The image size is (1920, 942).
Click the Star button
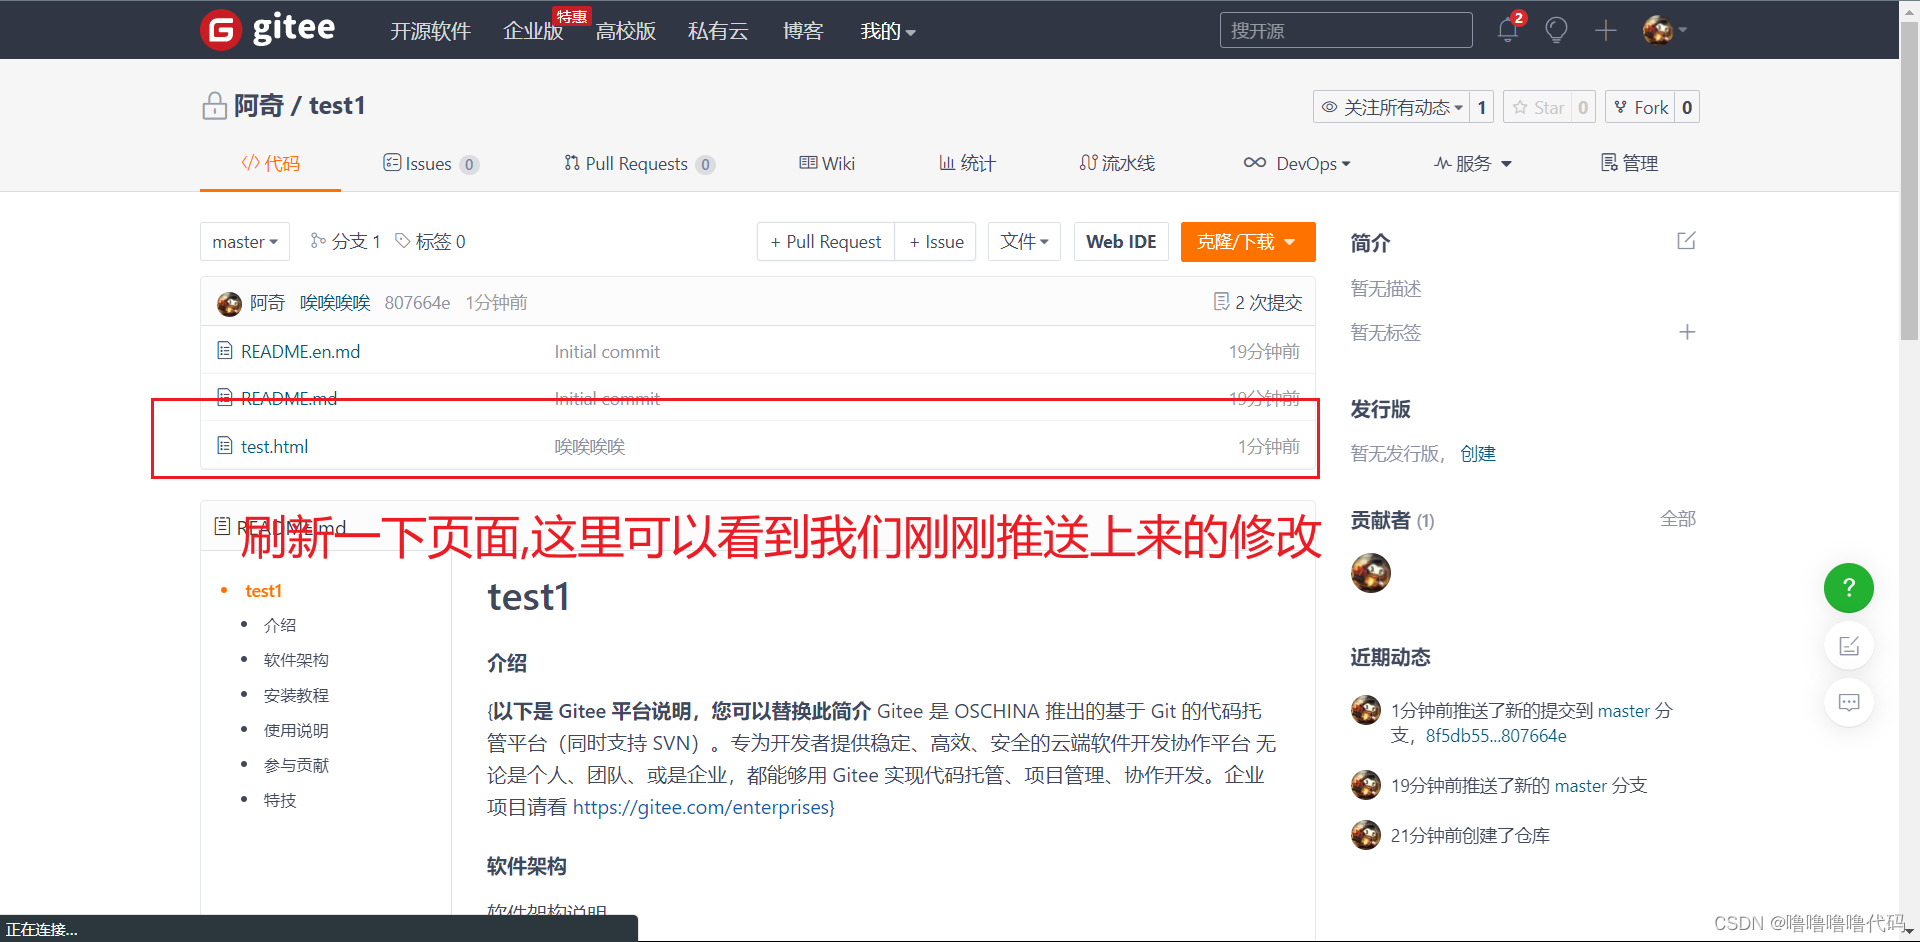[x=1538, y=107]
